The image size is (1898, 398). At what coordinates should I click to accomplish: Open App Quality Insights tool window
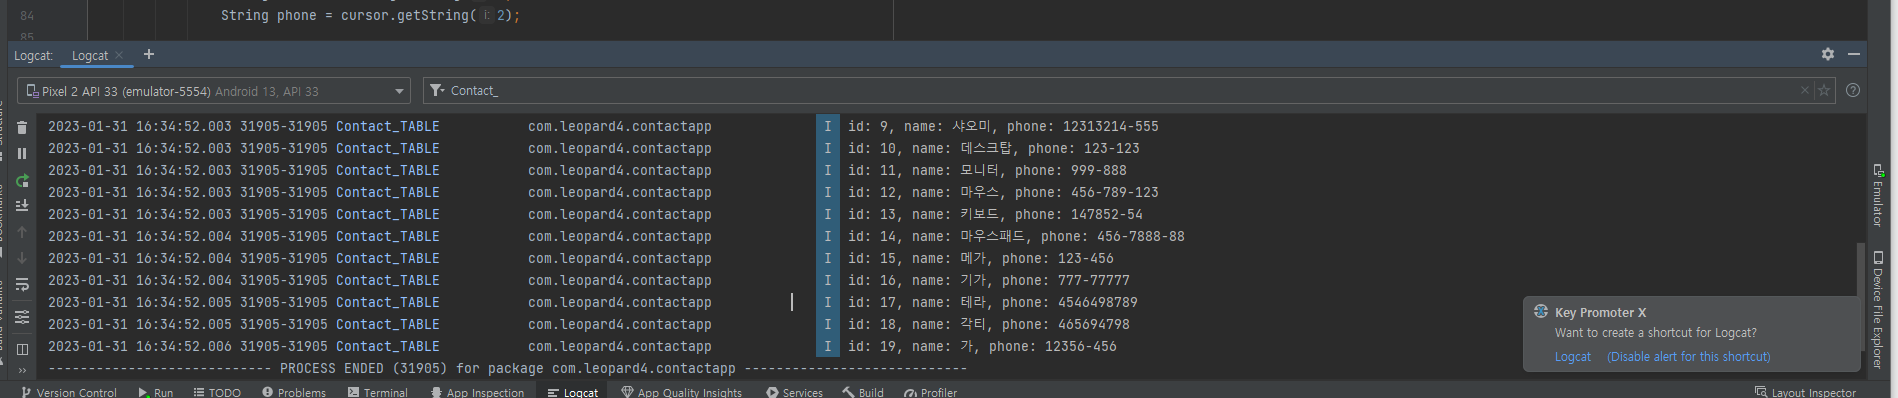(x=682, y=392)
